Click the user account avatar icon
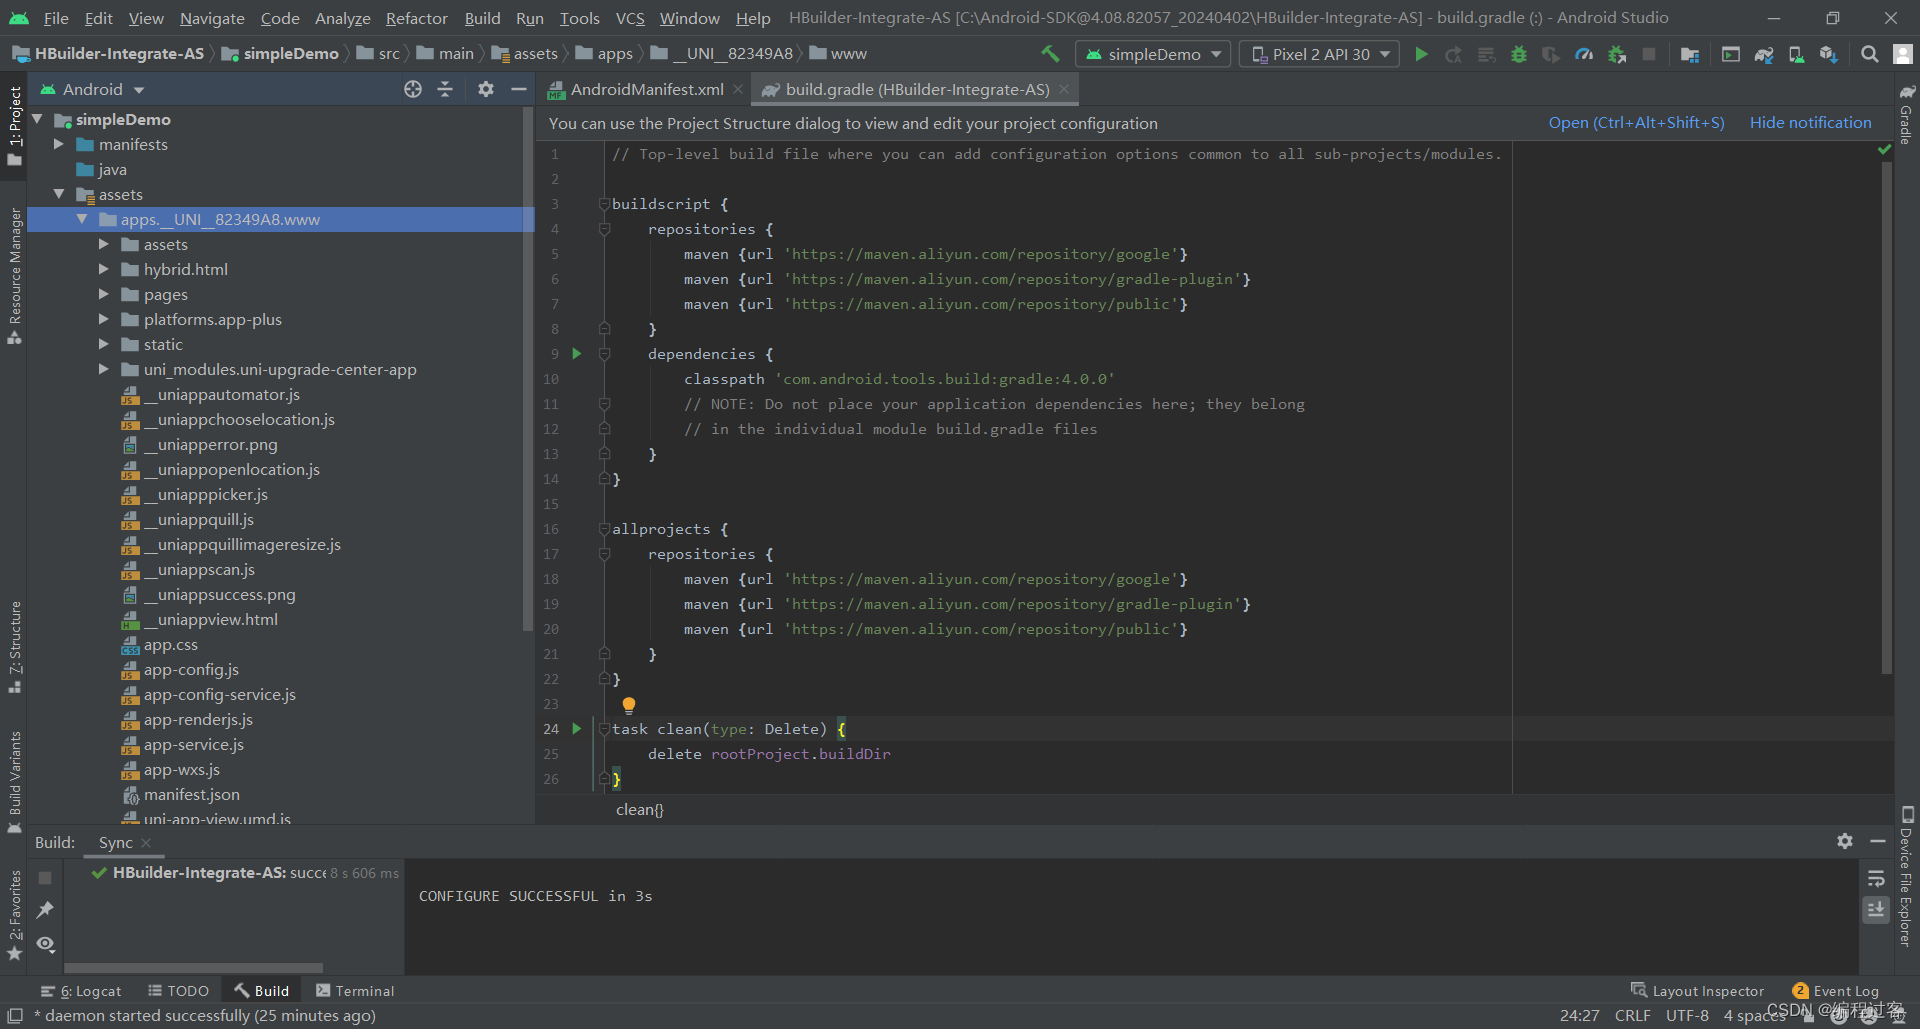The width and height of the screenshot is (1920, 1029). (x=1903, y=54)
